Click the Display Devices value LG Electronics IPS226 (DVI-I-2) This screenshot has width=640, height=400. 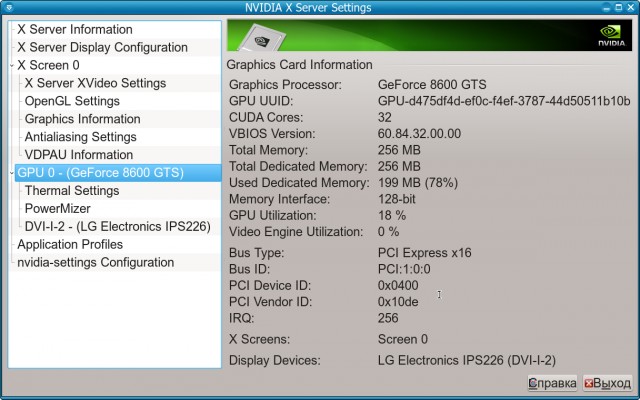point(467,360)
